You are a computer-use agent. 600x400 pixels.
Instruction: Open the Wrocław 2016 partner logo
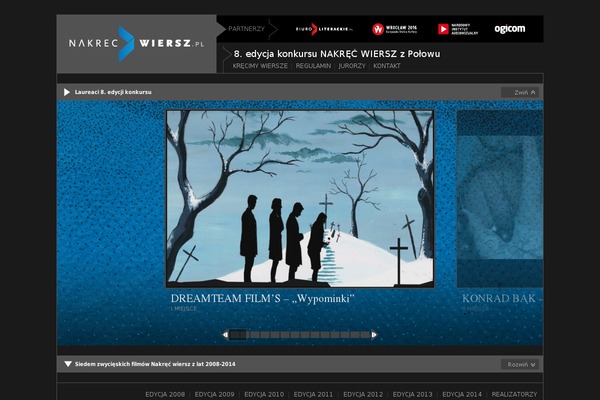click(394, 29)
